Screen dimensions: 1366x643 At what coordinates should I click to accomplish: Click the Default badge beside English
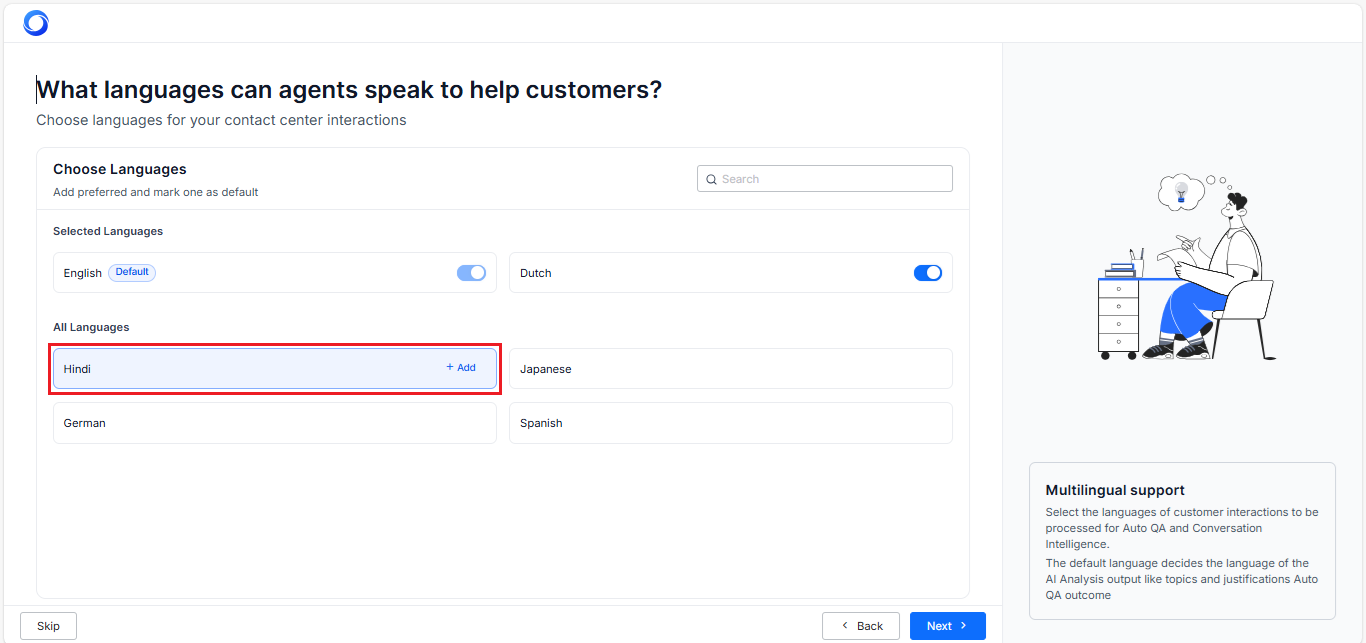[x=132, y=272]
